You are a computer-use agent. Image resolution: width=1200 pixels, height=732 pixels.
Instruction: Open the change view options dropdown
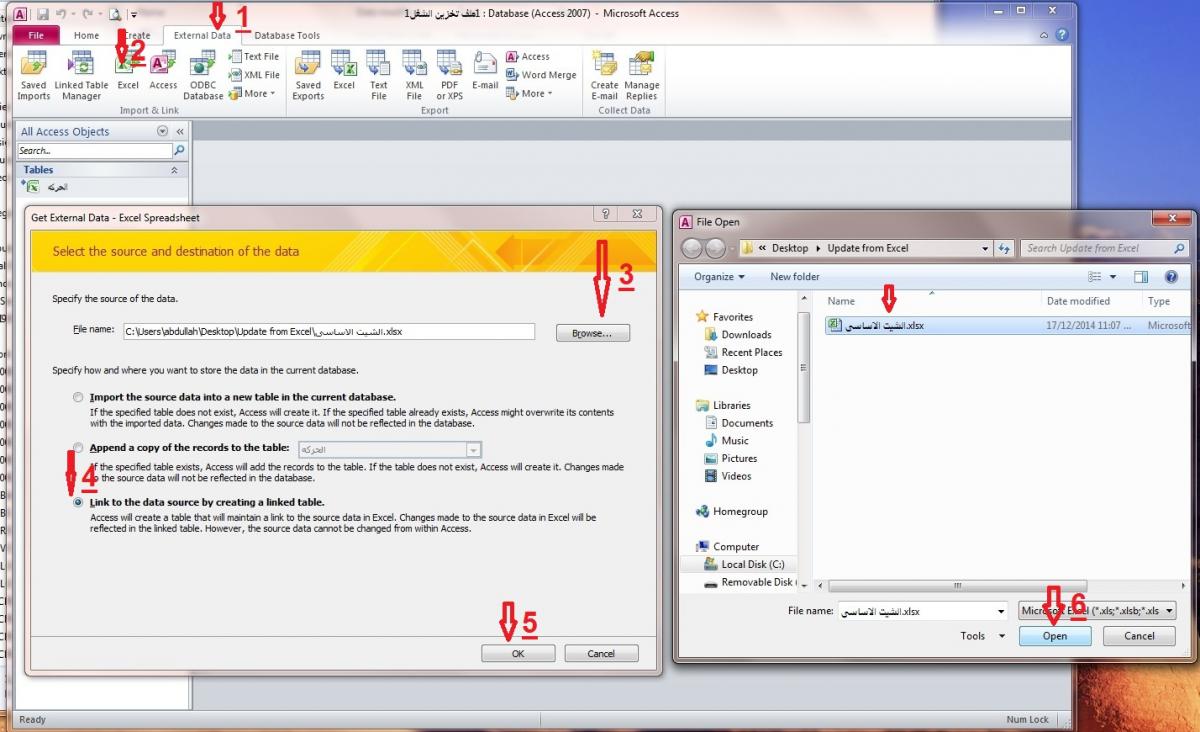coord(1113,277)
